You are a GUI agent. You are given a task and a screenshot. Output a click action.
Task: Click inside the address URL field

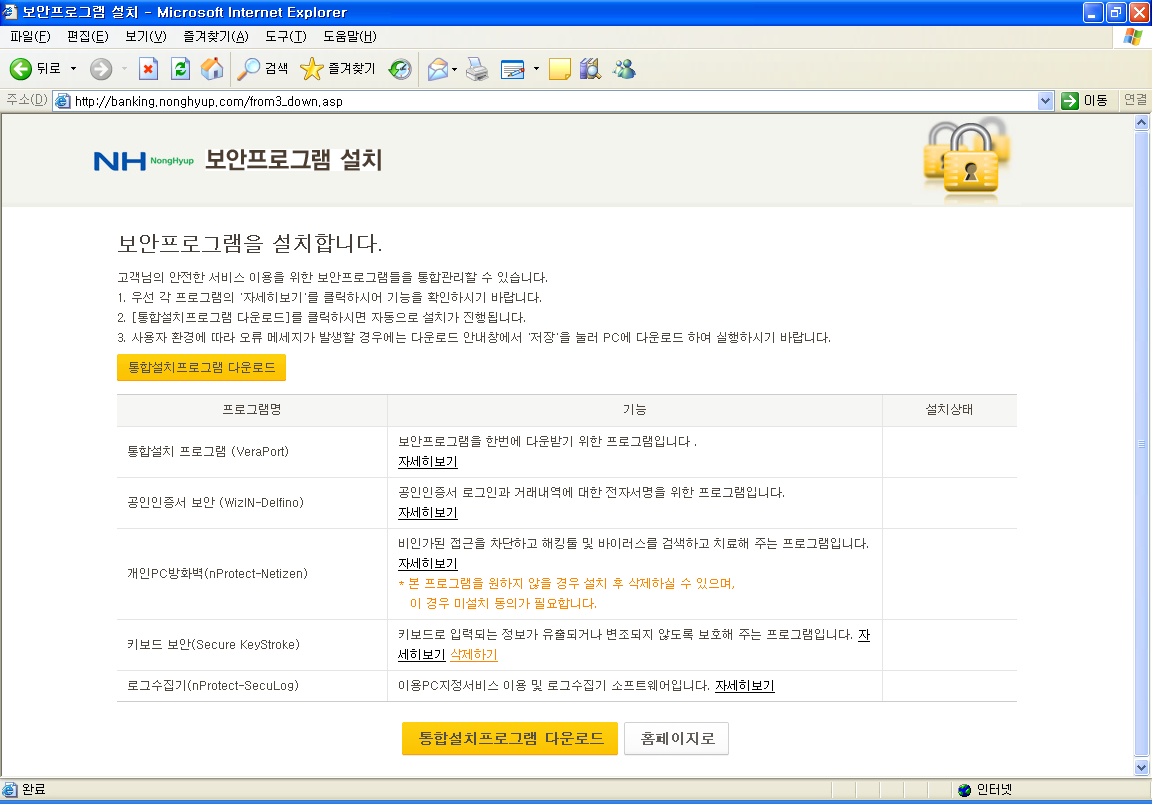551,101
